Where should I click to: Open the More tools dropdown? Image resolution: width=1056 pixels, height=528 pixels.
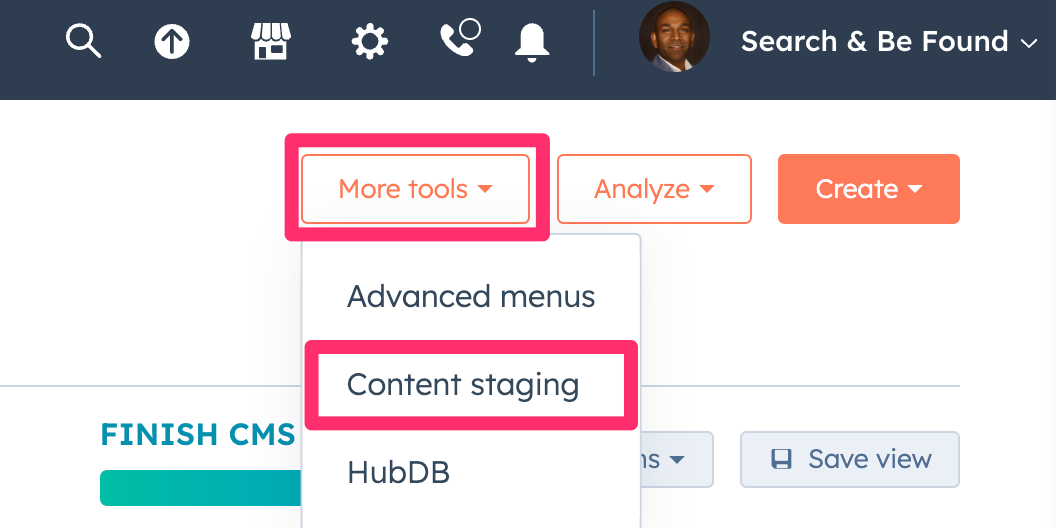pos(415,189)
